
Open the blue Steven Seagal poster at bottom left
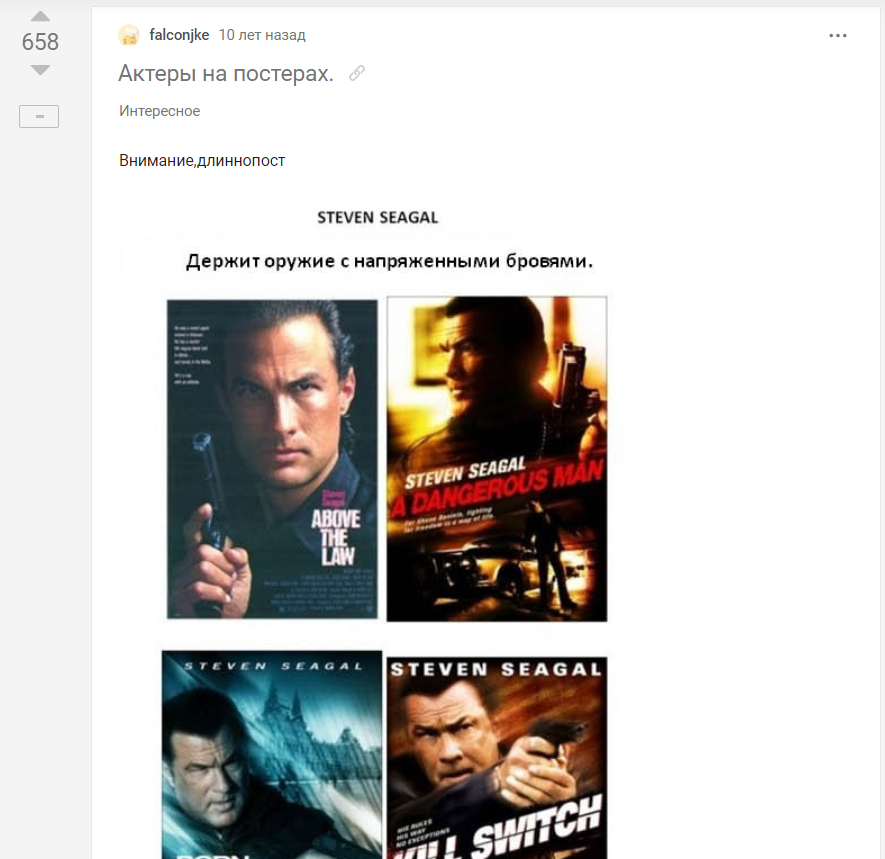pyautogui.click(x=272, y=755)
